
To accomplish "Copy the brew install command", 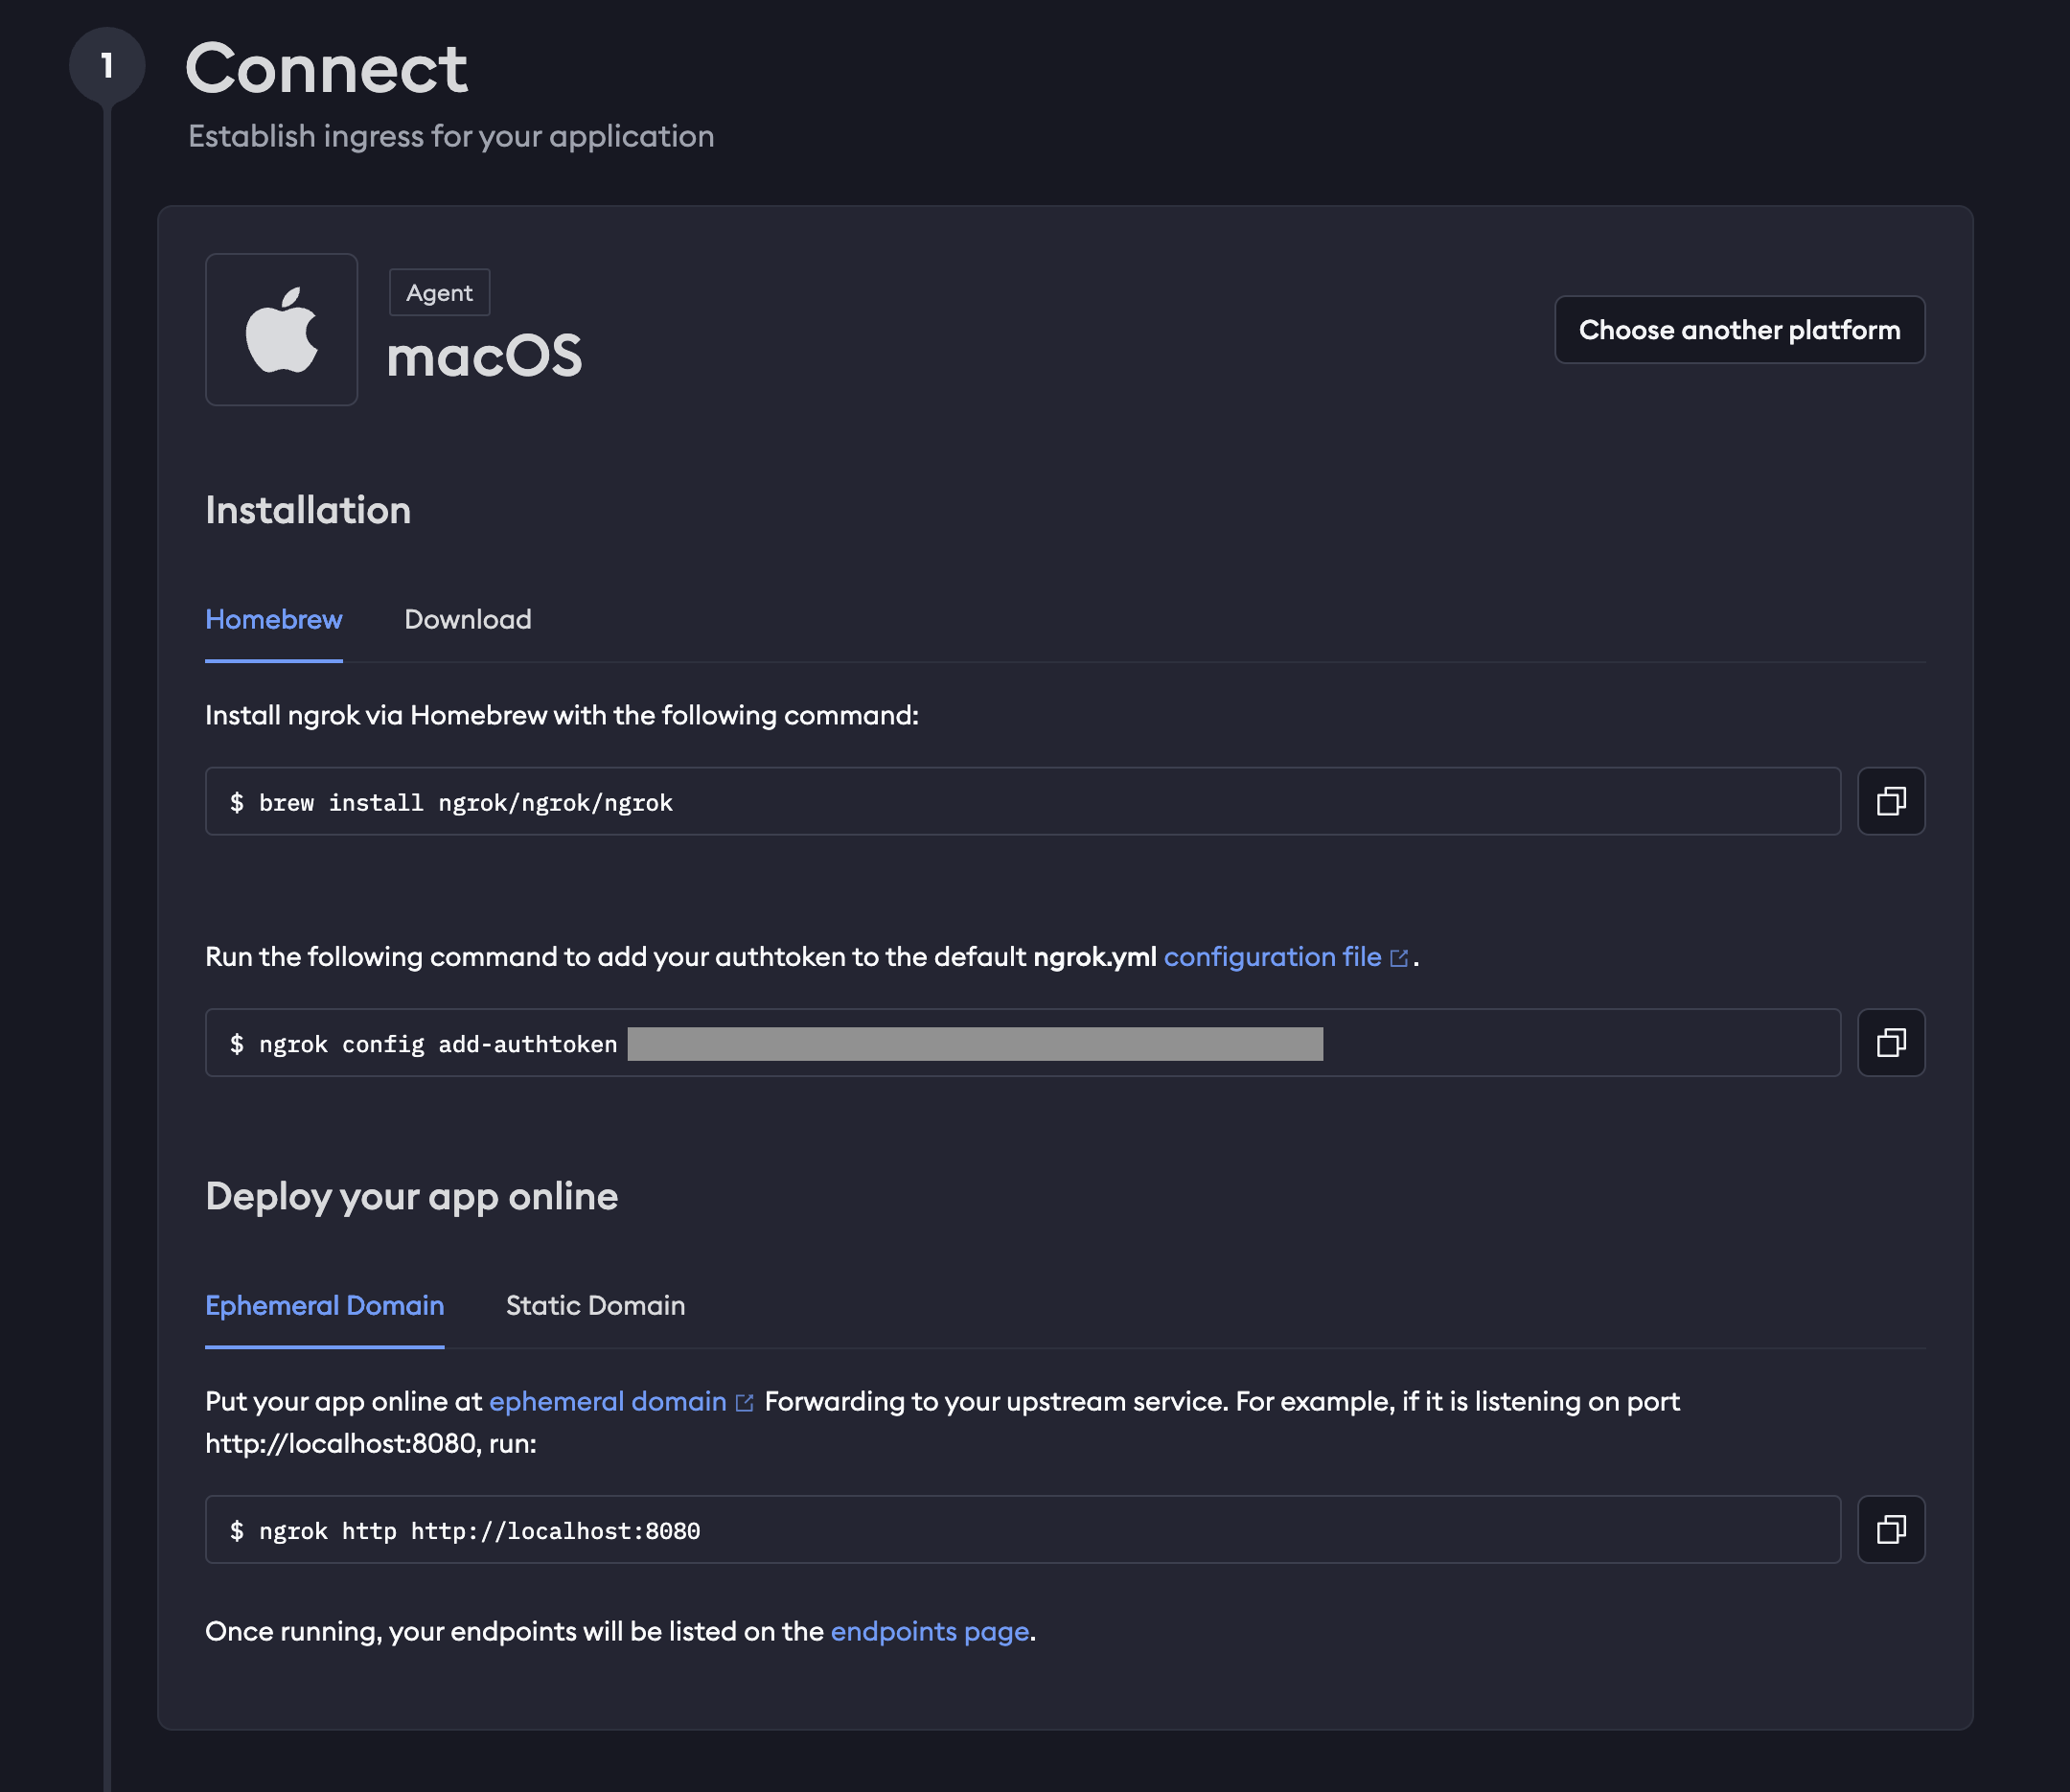I will point(1890,801).
